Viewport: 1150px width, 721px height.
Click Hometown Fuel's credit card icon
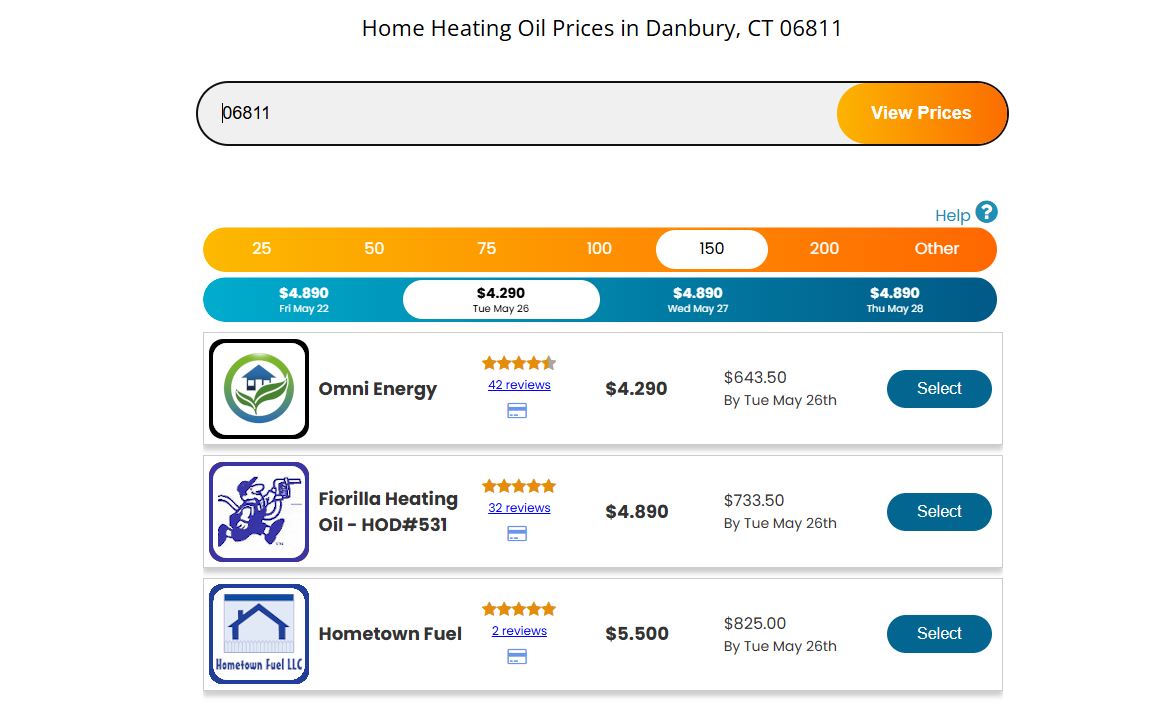517,656
